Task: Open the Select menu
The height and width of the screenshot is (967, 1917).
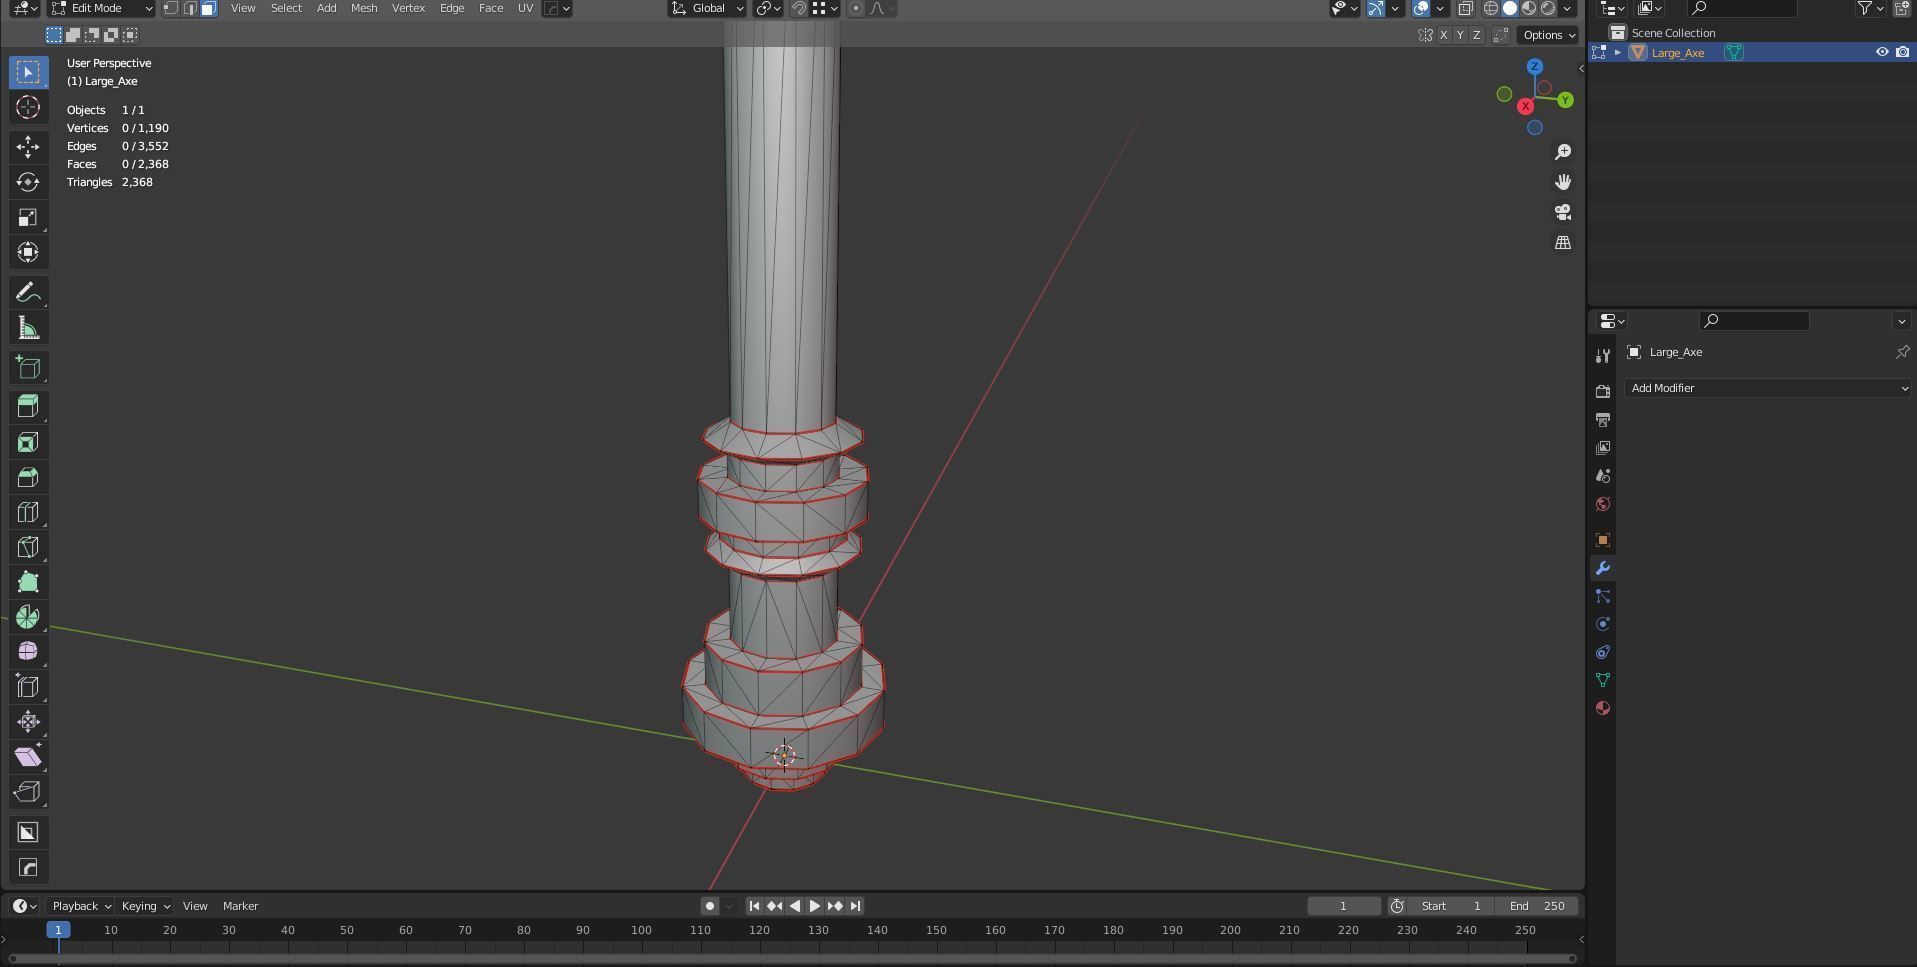Action: pyautogui.click(x=286, y=8)
